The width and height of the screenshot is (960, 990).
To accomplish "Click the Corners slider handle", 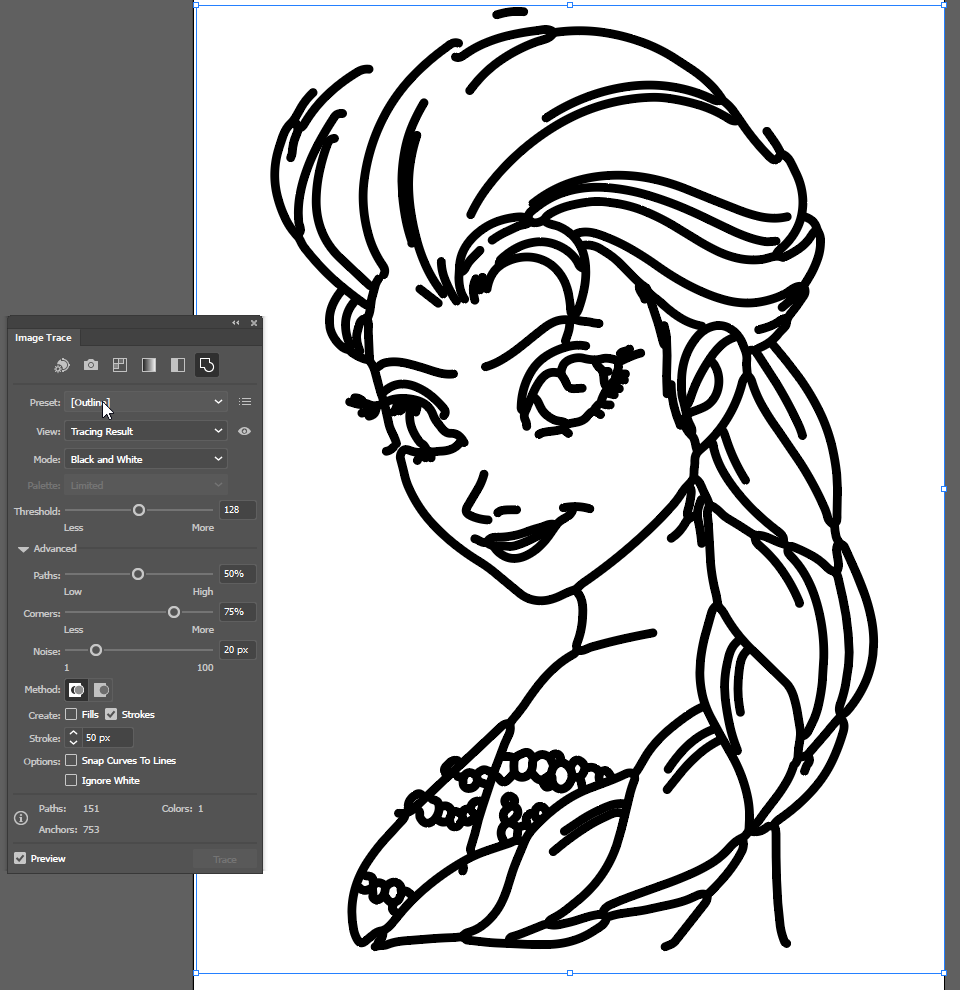I will [174, 612].
